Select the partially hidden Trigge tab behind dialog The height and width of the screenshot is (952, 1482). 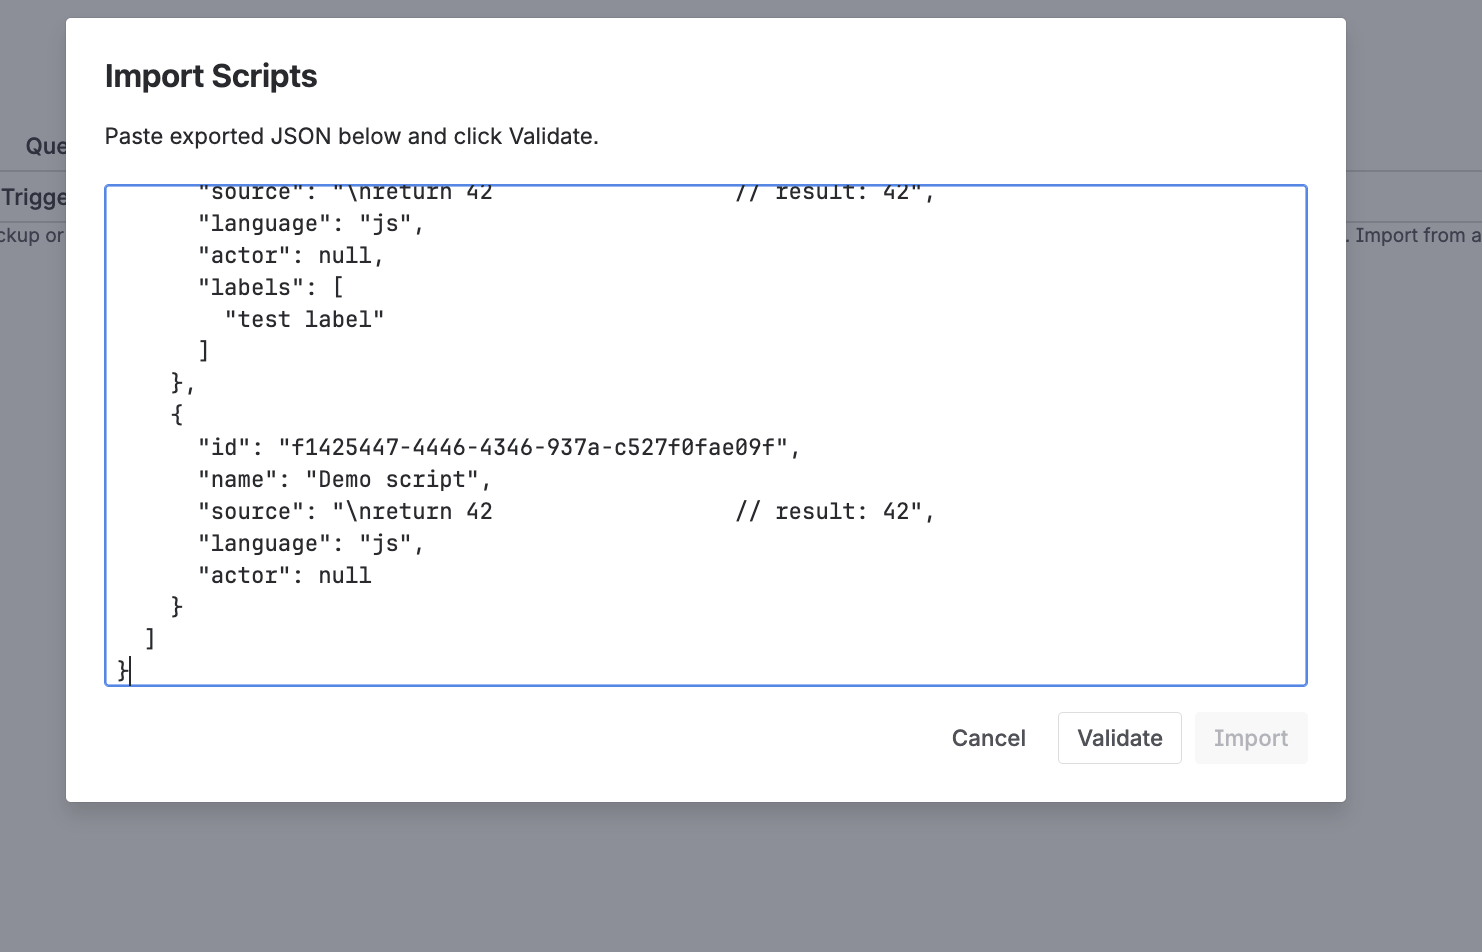pyautogui.click(x=33, y=197)
